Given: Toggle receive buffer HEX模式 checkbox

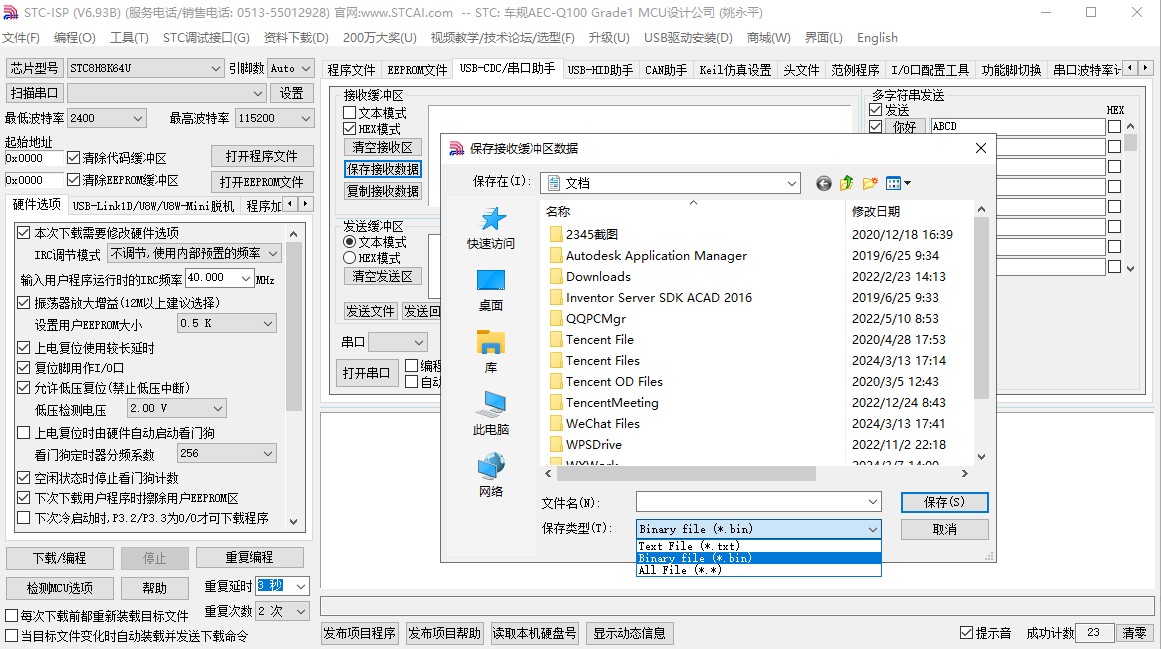Looking at the screenshot, I should click(350, 129).
